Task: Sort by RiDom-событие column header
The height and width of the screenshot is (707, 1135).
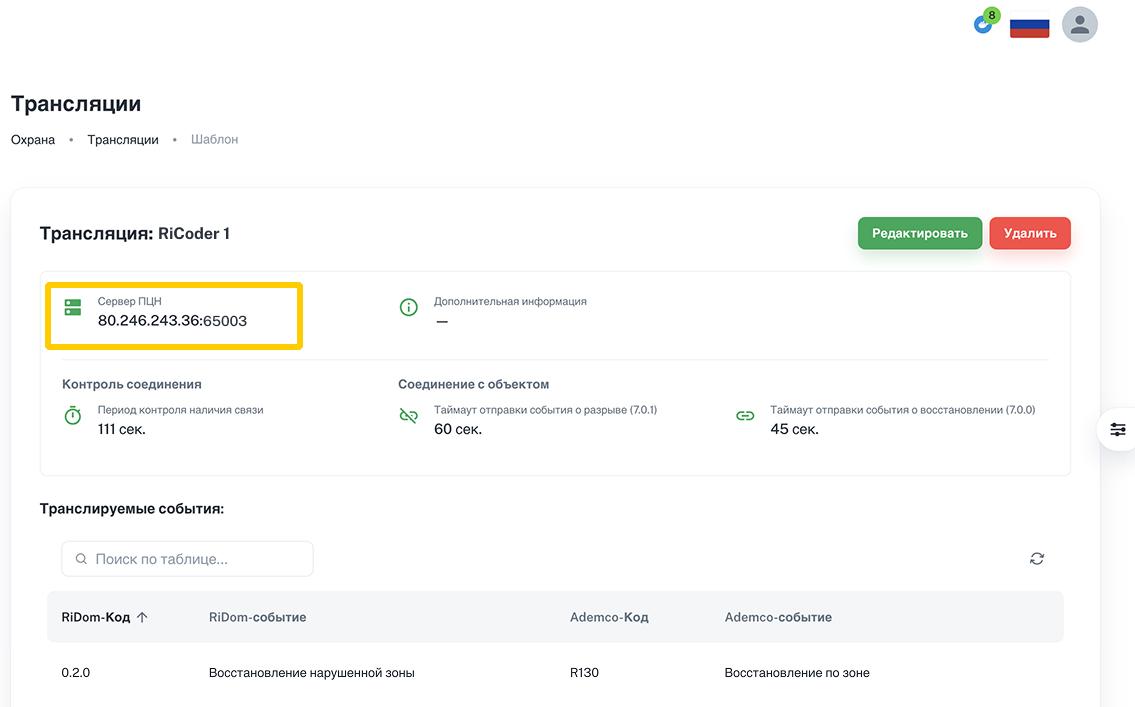Action: (x=258, y=617)
